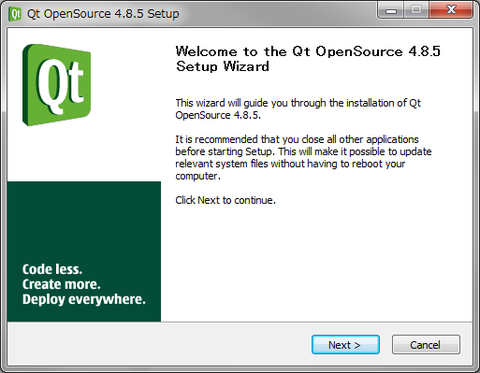Click the 'Deploy everywhere.' slogan text
Screen dimensions: 480x373
point(84,299)
